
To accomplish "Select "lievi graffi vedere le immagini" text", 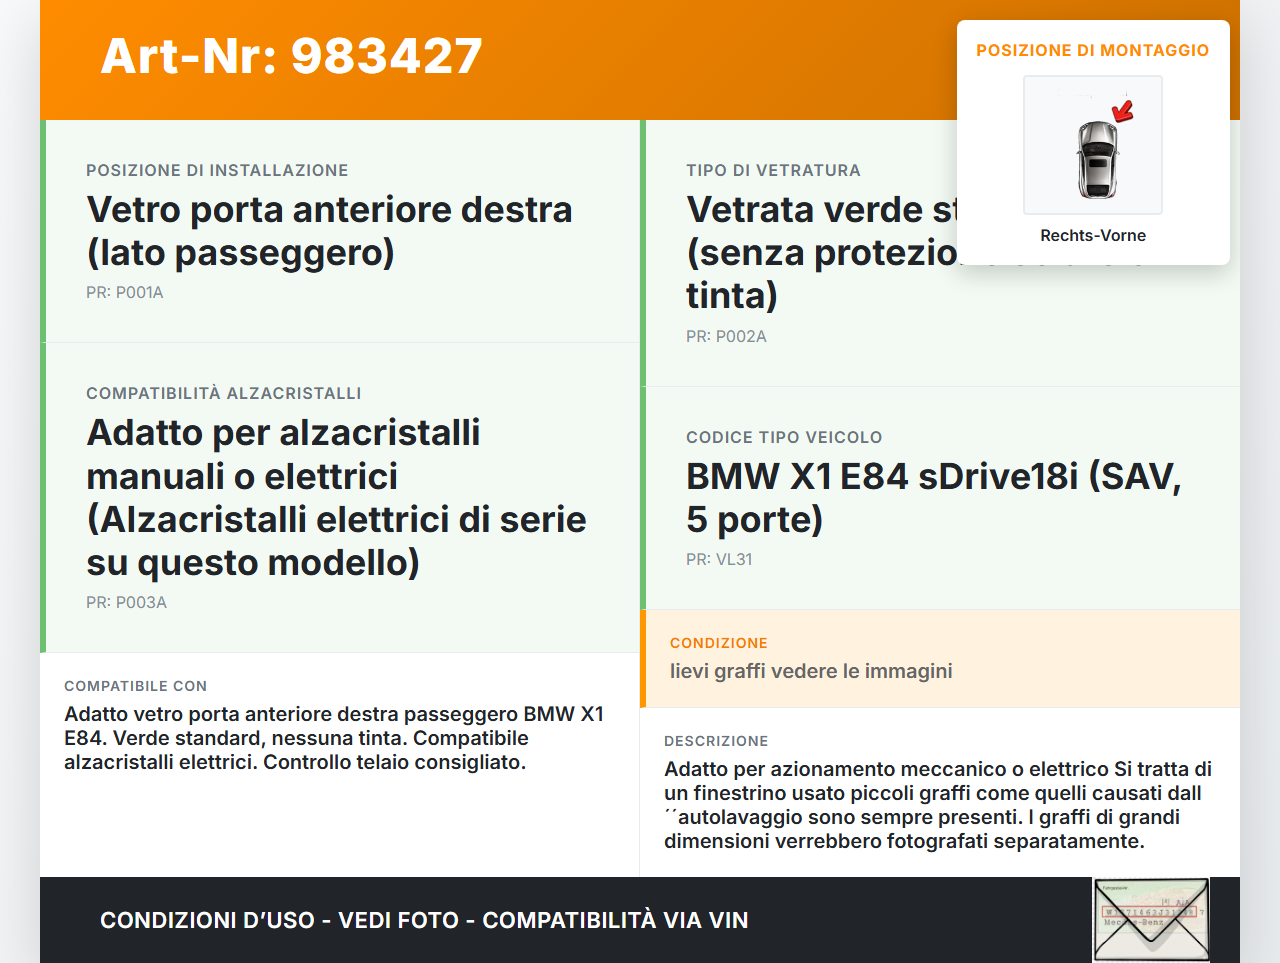I will (x=811, y=671).
